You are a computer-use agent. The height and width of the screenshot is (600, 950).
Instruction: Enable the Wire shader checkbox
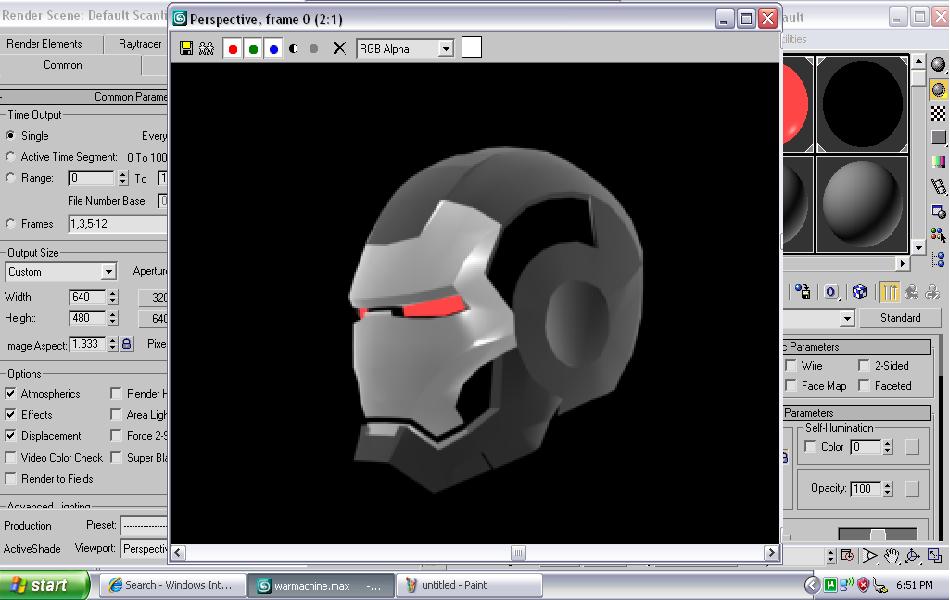(x=791, y=365)
